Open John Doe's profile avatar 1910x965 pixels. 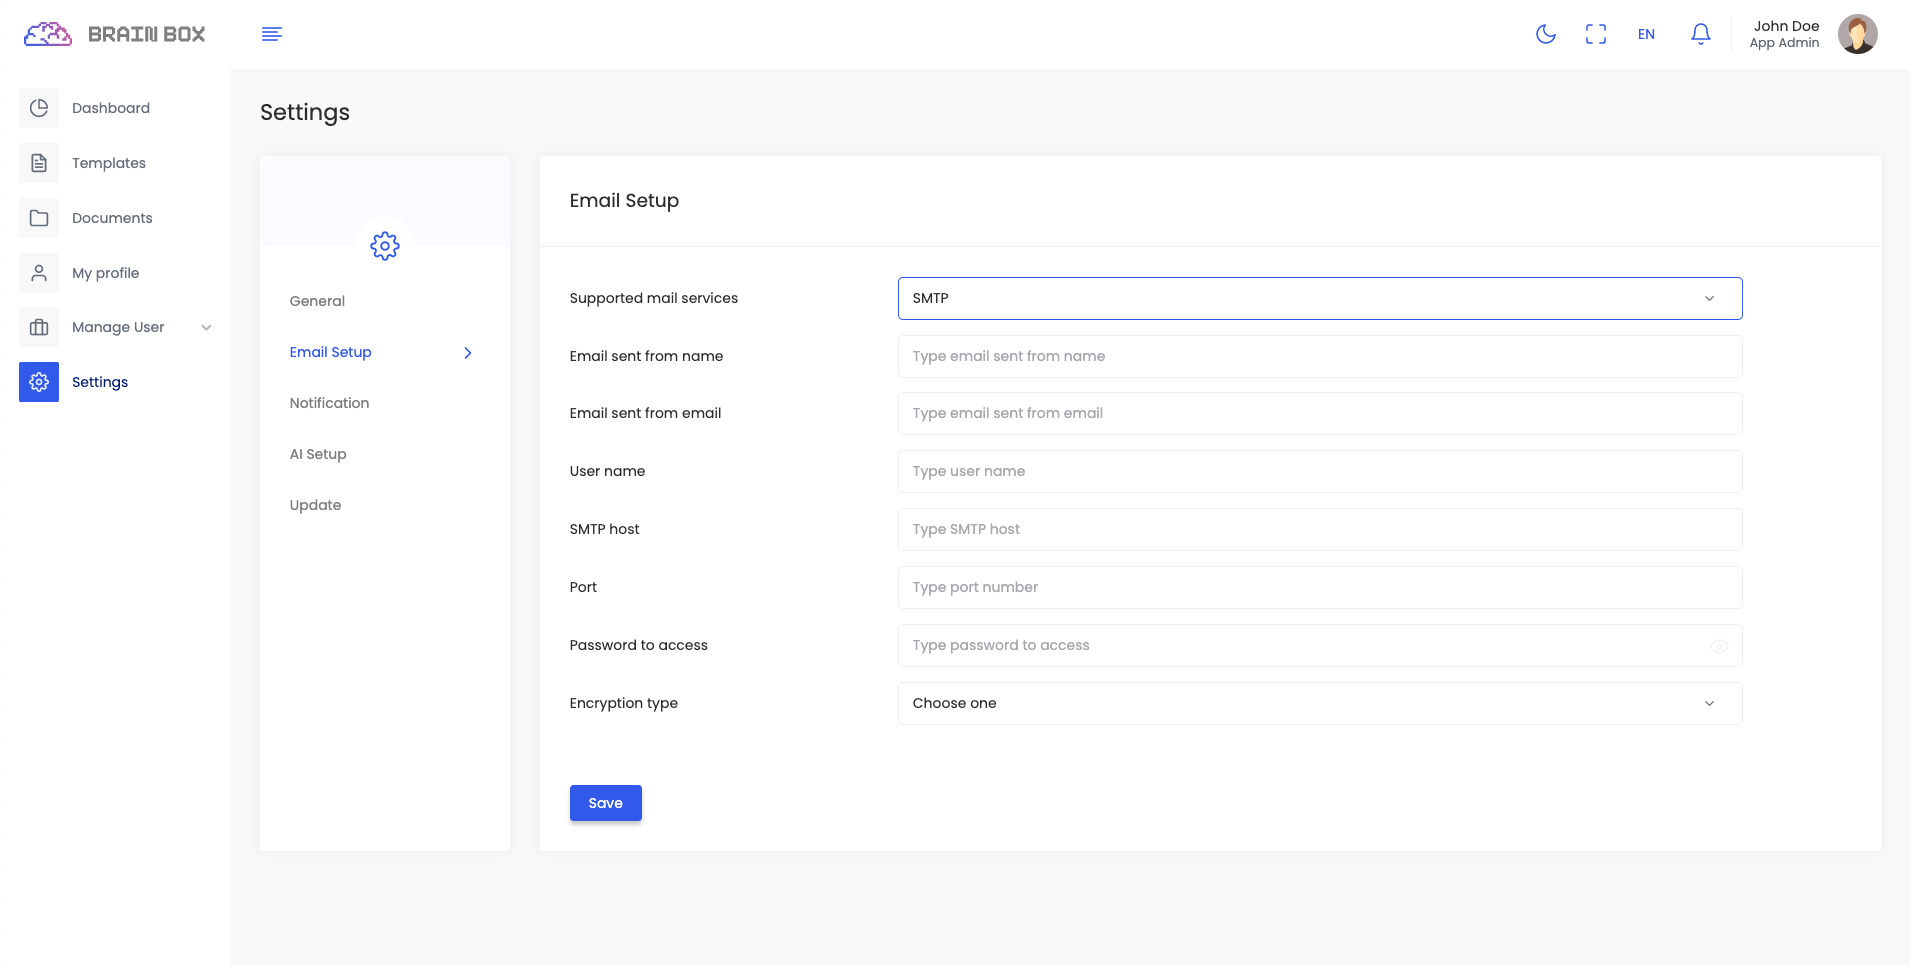[x=1857, y=34]
